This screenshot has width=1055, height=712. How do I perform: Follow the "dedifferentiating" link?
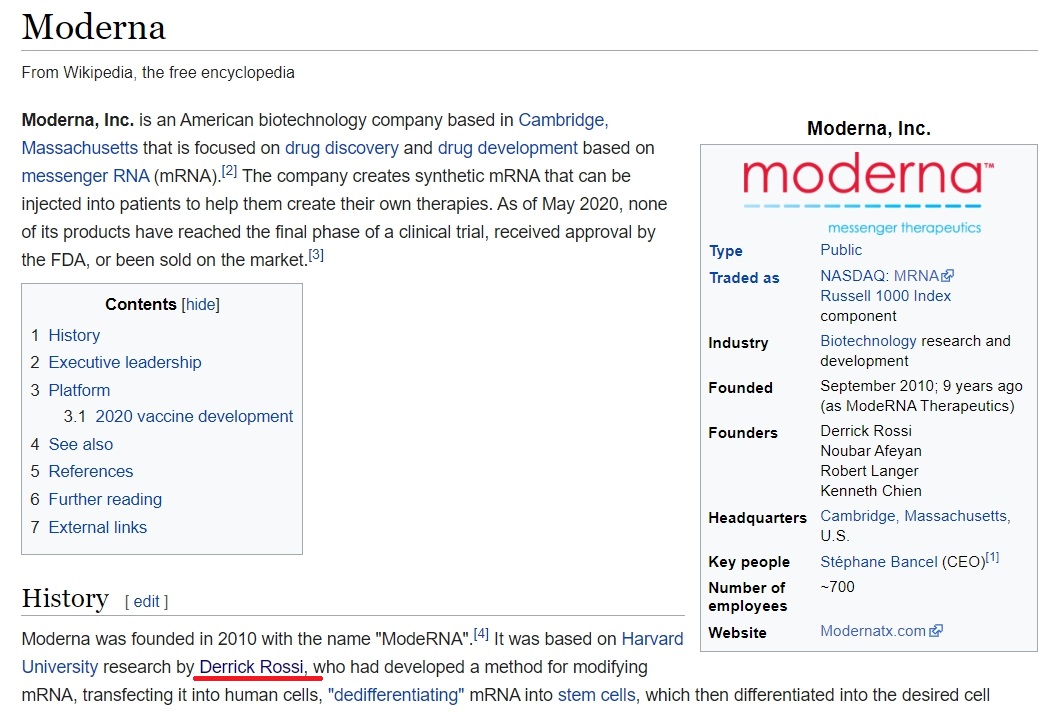[x=396, y=695]
